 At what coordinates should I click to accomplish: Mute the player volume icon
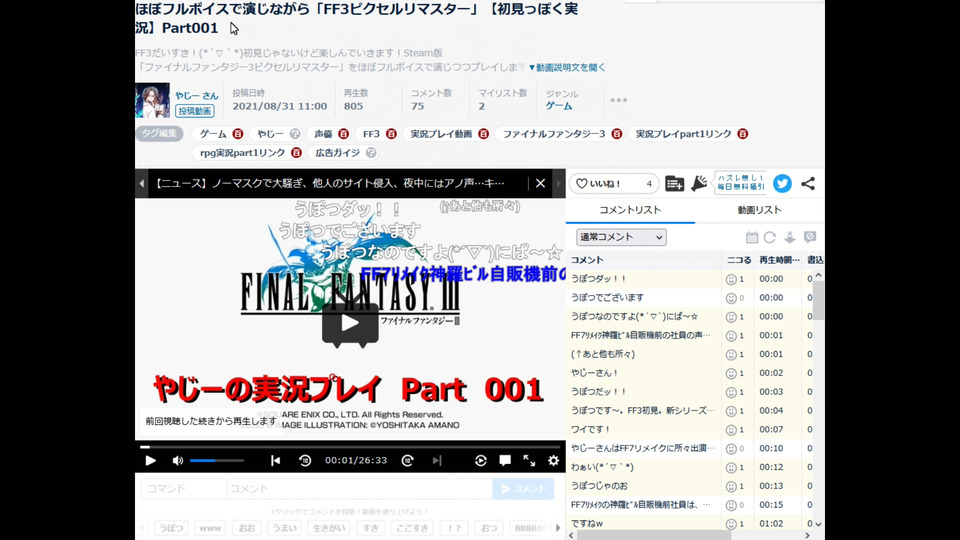[178, 460]
